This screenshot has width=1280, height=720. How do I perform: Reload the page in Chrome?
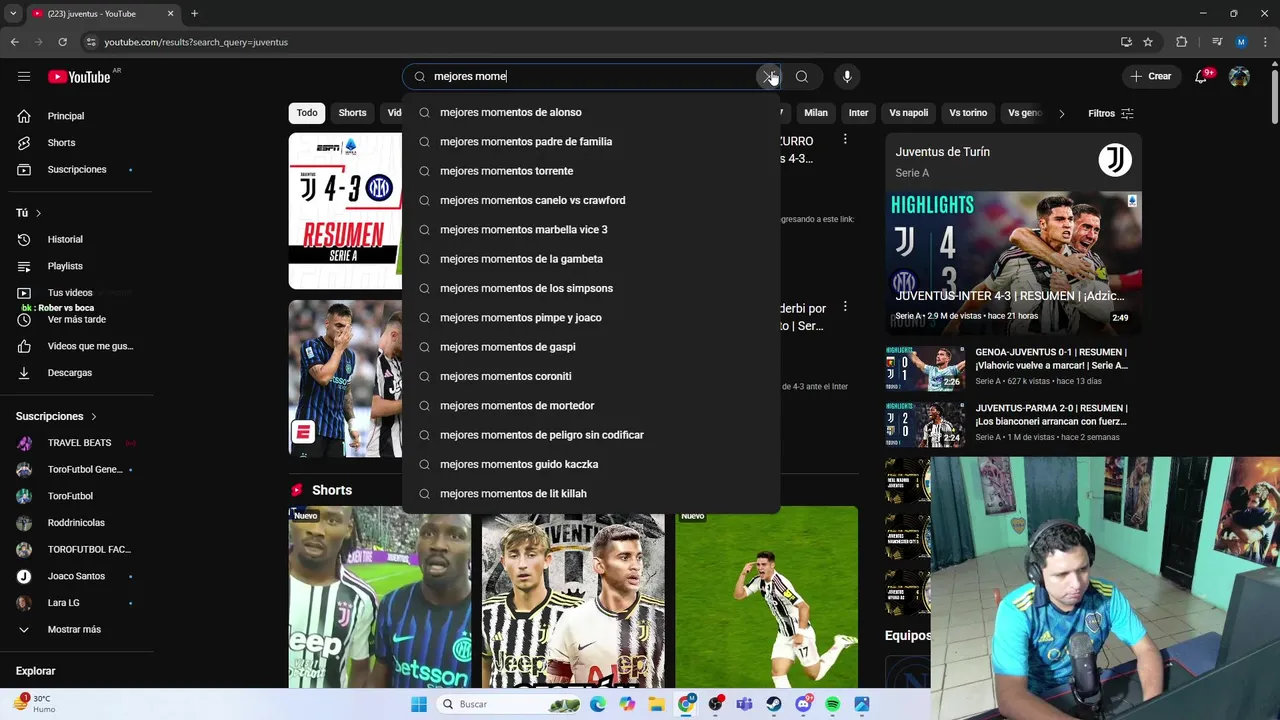[x=62, y=42]
